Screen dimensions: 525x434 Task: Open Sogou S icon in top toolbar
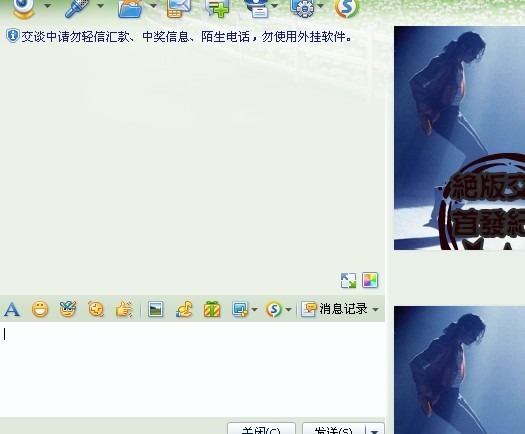(x=347, y=8)
